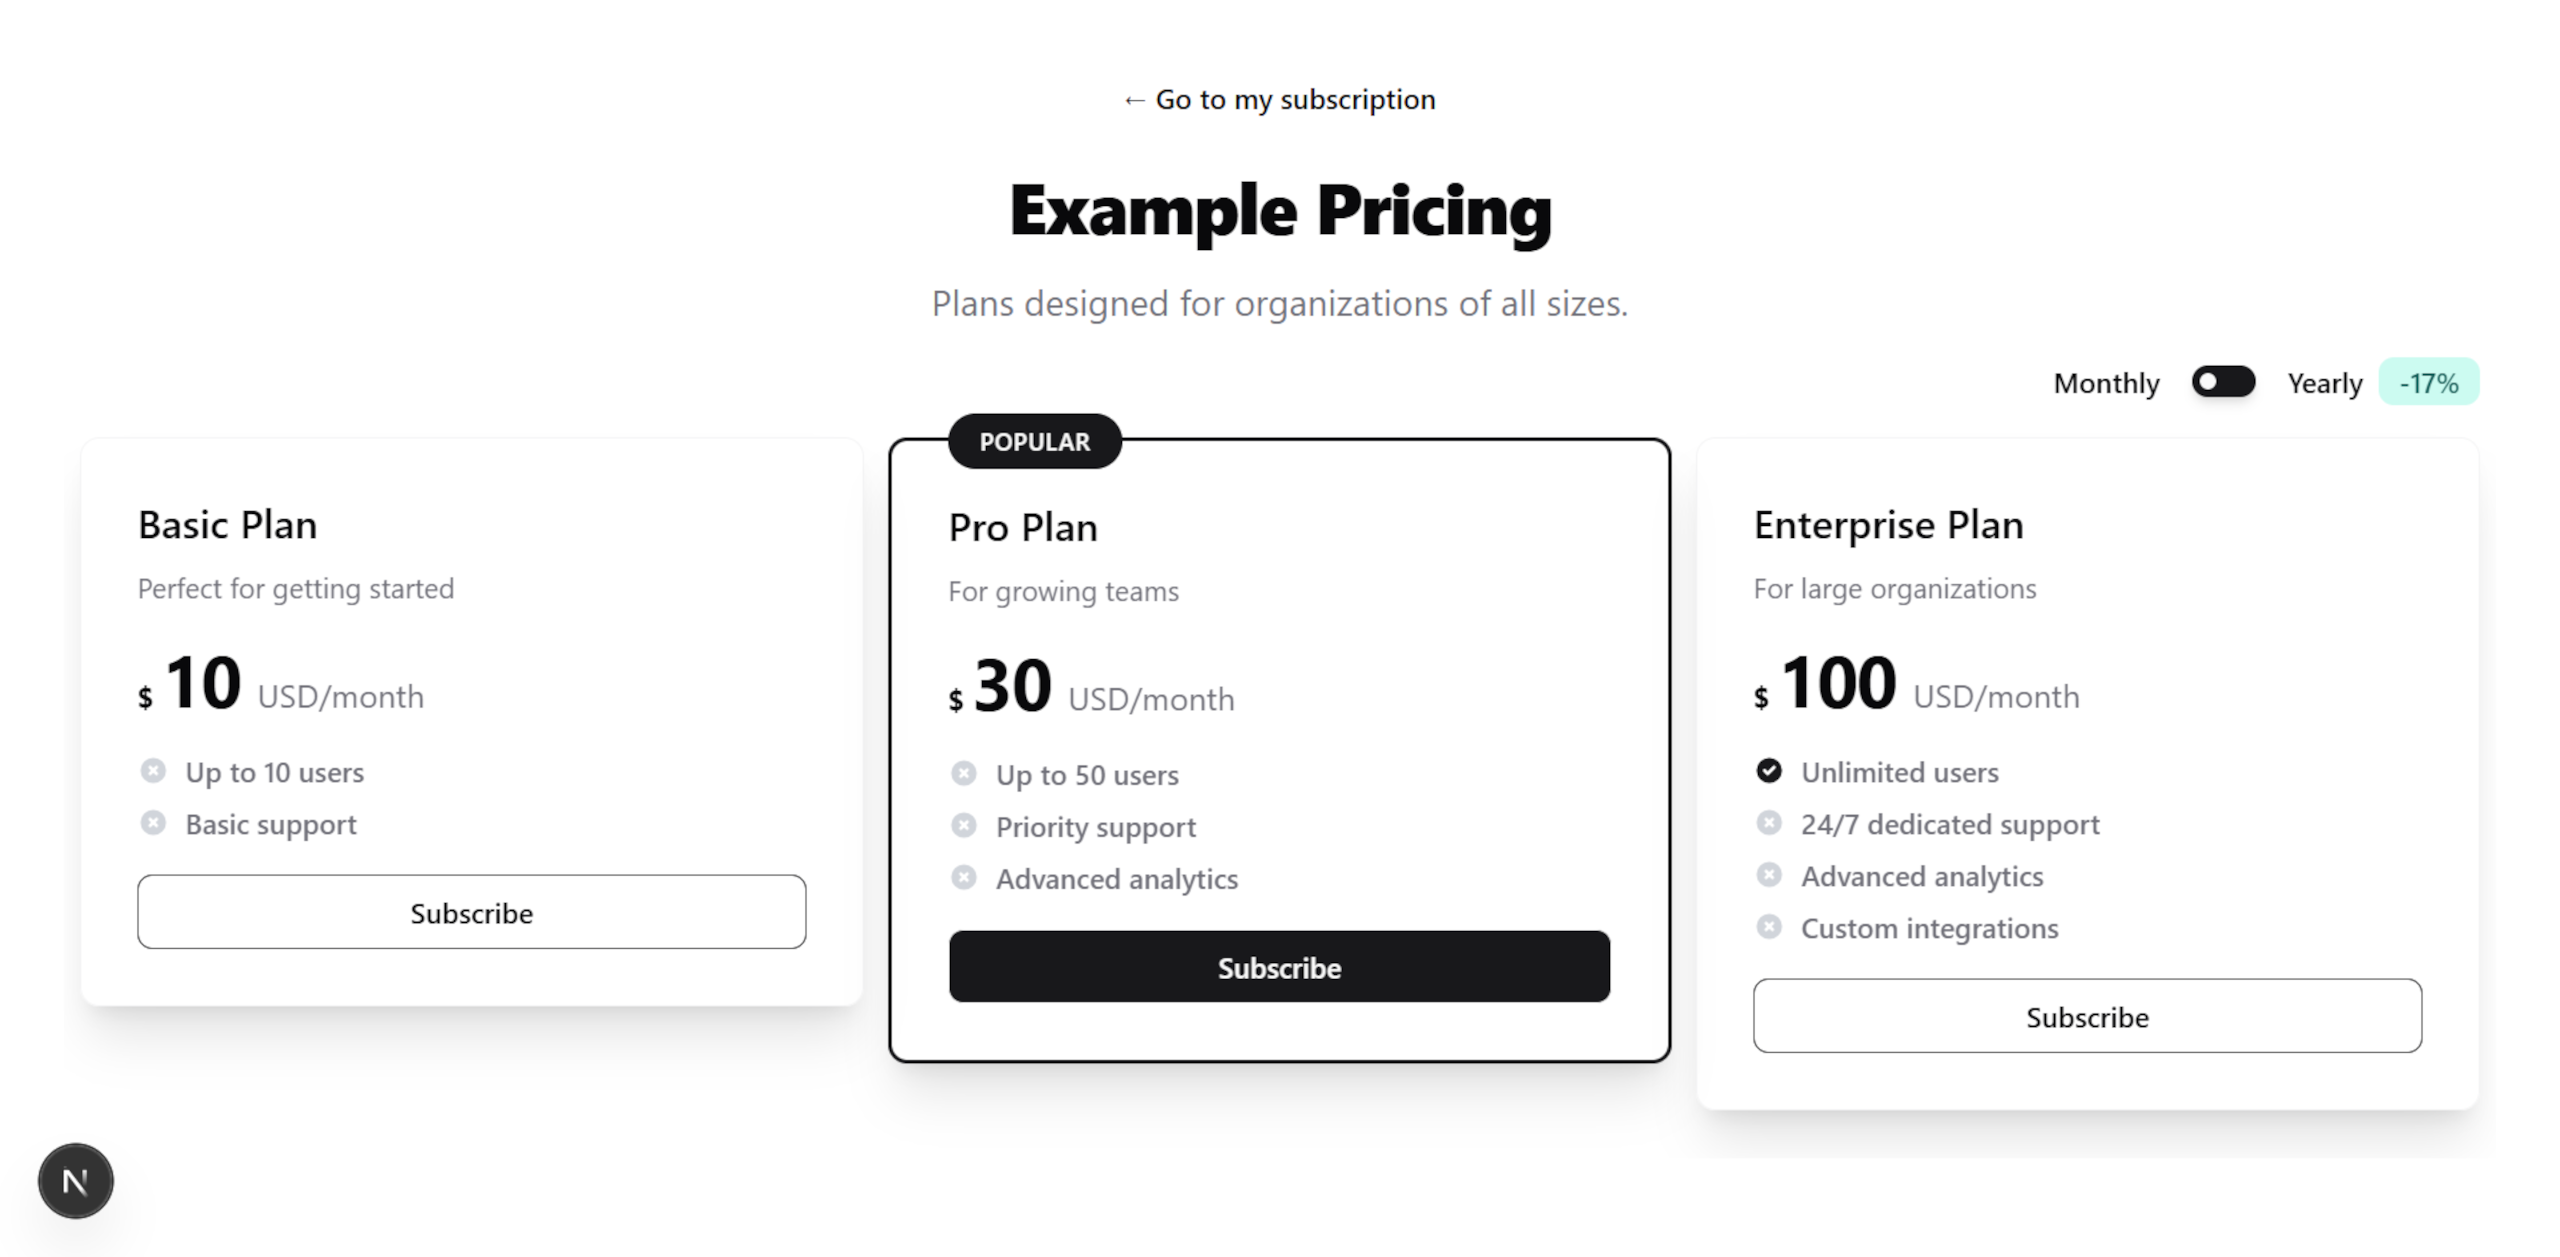Click the cross icon beside 'Up to 10 users'
Viewport: 2560px width, 1257px height.
pyautogui.click(x=153, y=771)
